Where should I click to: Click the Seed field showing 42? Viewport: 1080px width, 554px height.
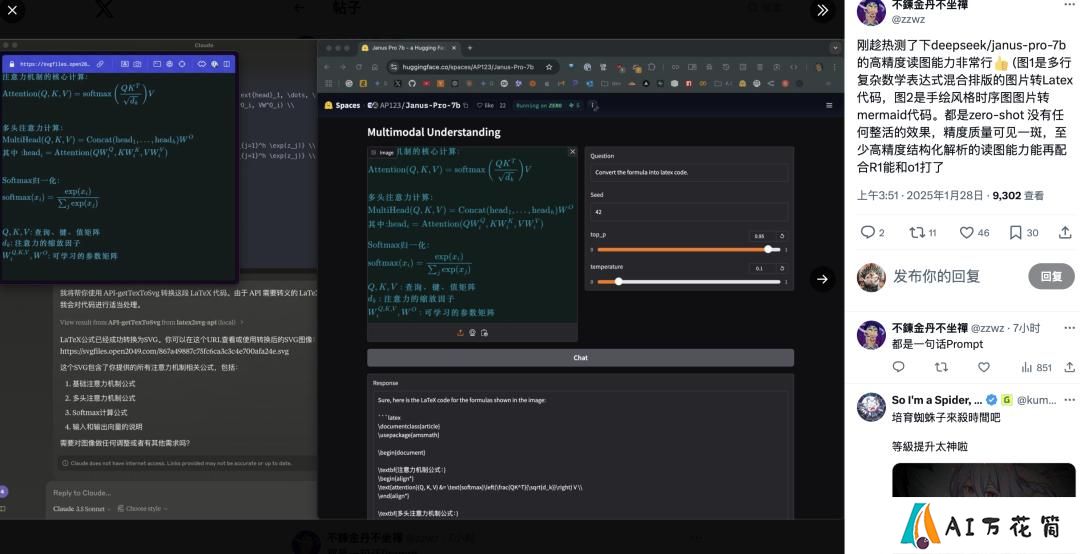pyautogui.click(x=689, y=212)
